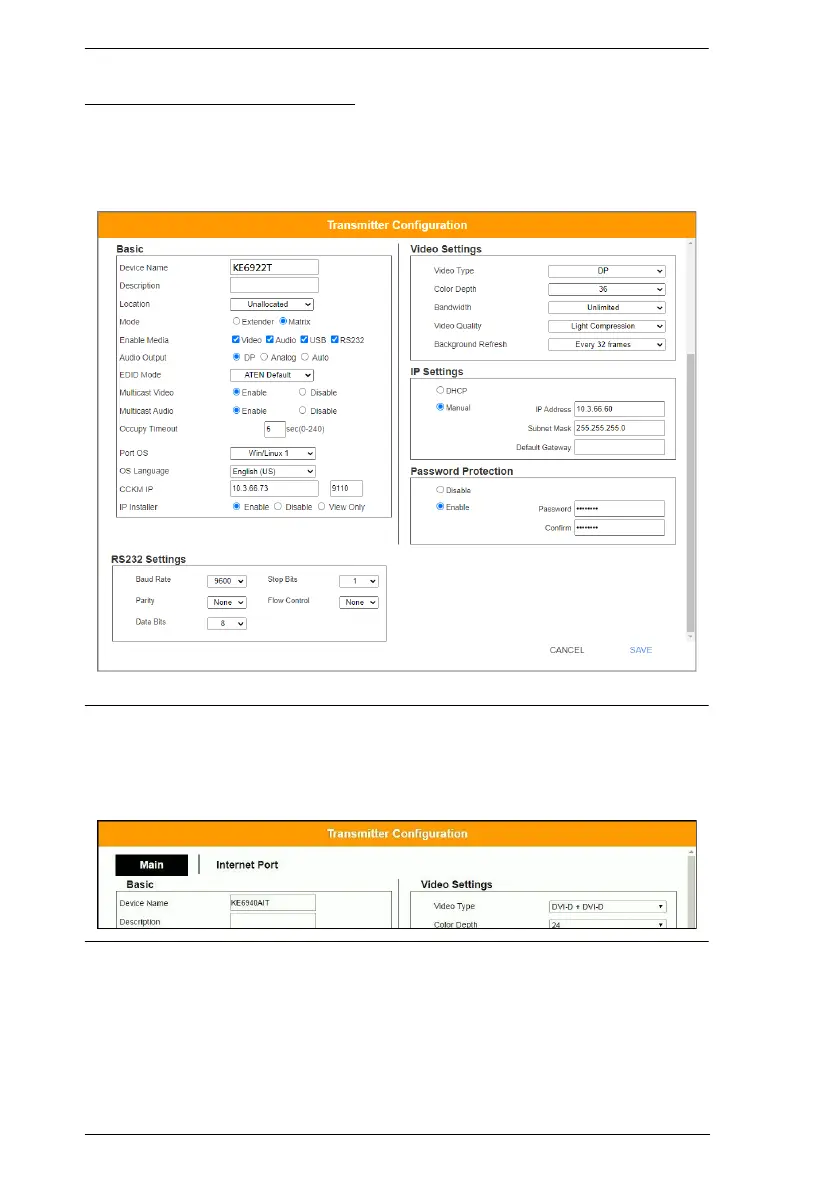Select DP for Audio Output
Viewport: 822px width, 1192px height.
[236, 357]
